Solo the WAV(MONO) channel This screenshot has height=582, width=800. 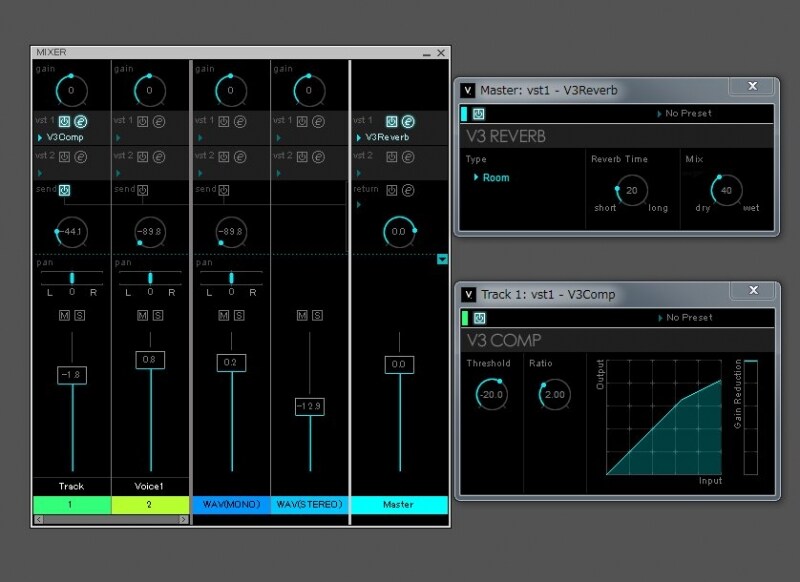pos(239,315)
